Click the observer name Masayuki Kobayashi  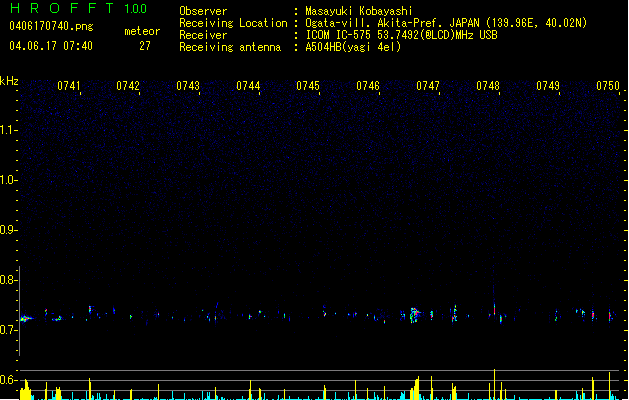(x=359, y=11)
